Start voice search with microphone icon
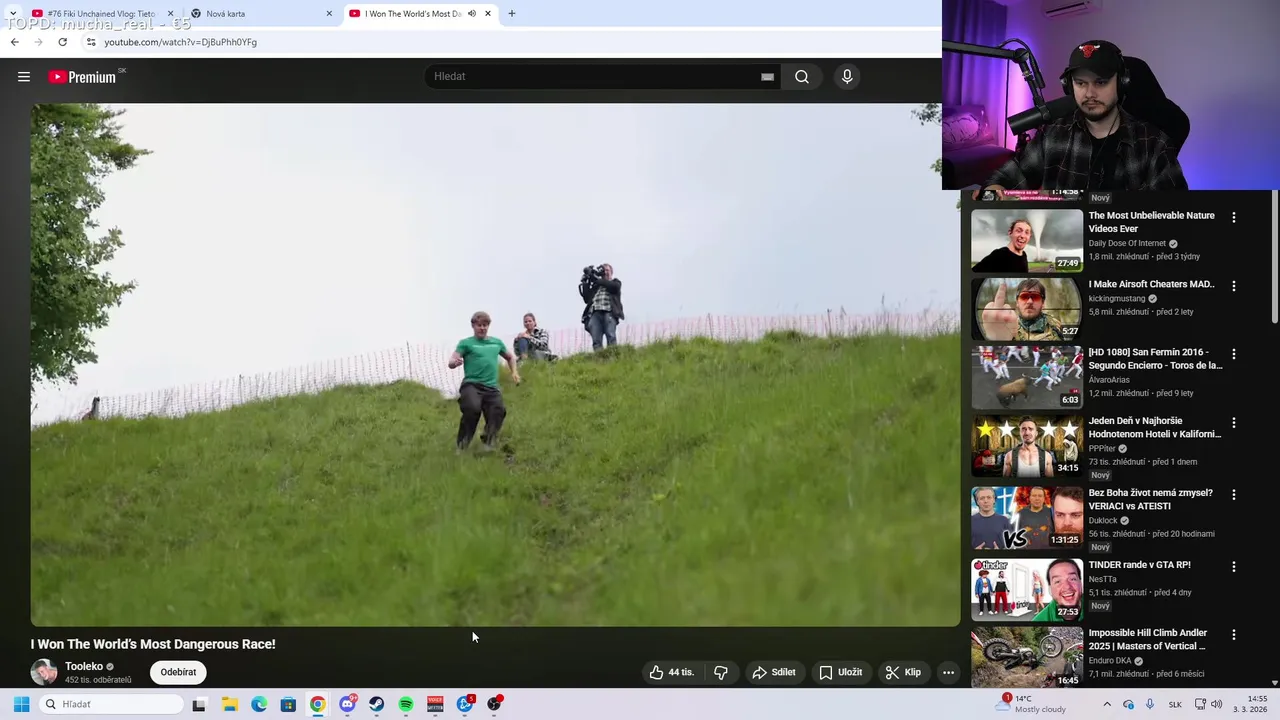This screenshot has width=1280, height=720. point(847,77)
